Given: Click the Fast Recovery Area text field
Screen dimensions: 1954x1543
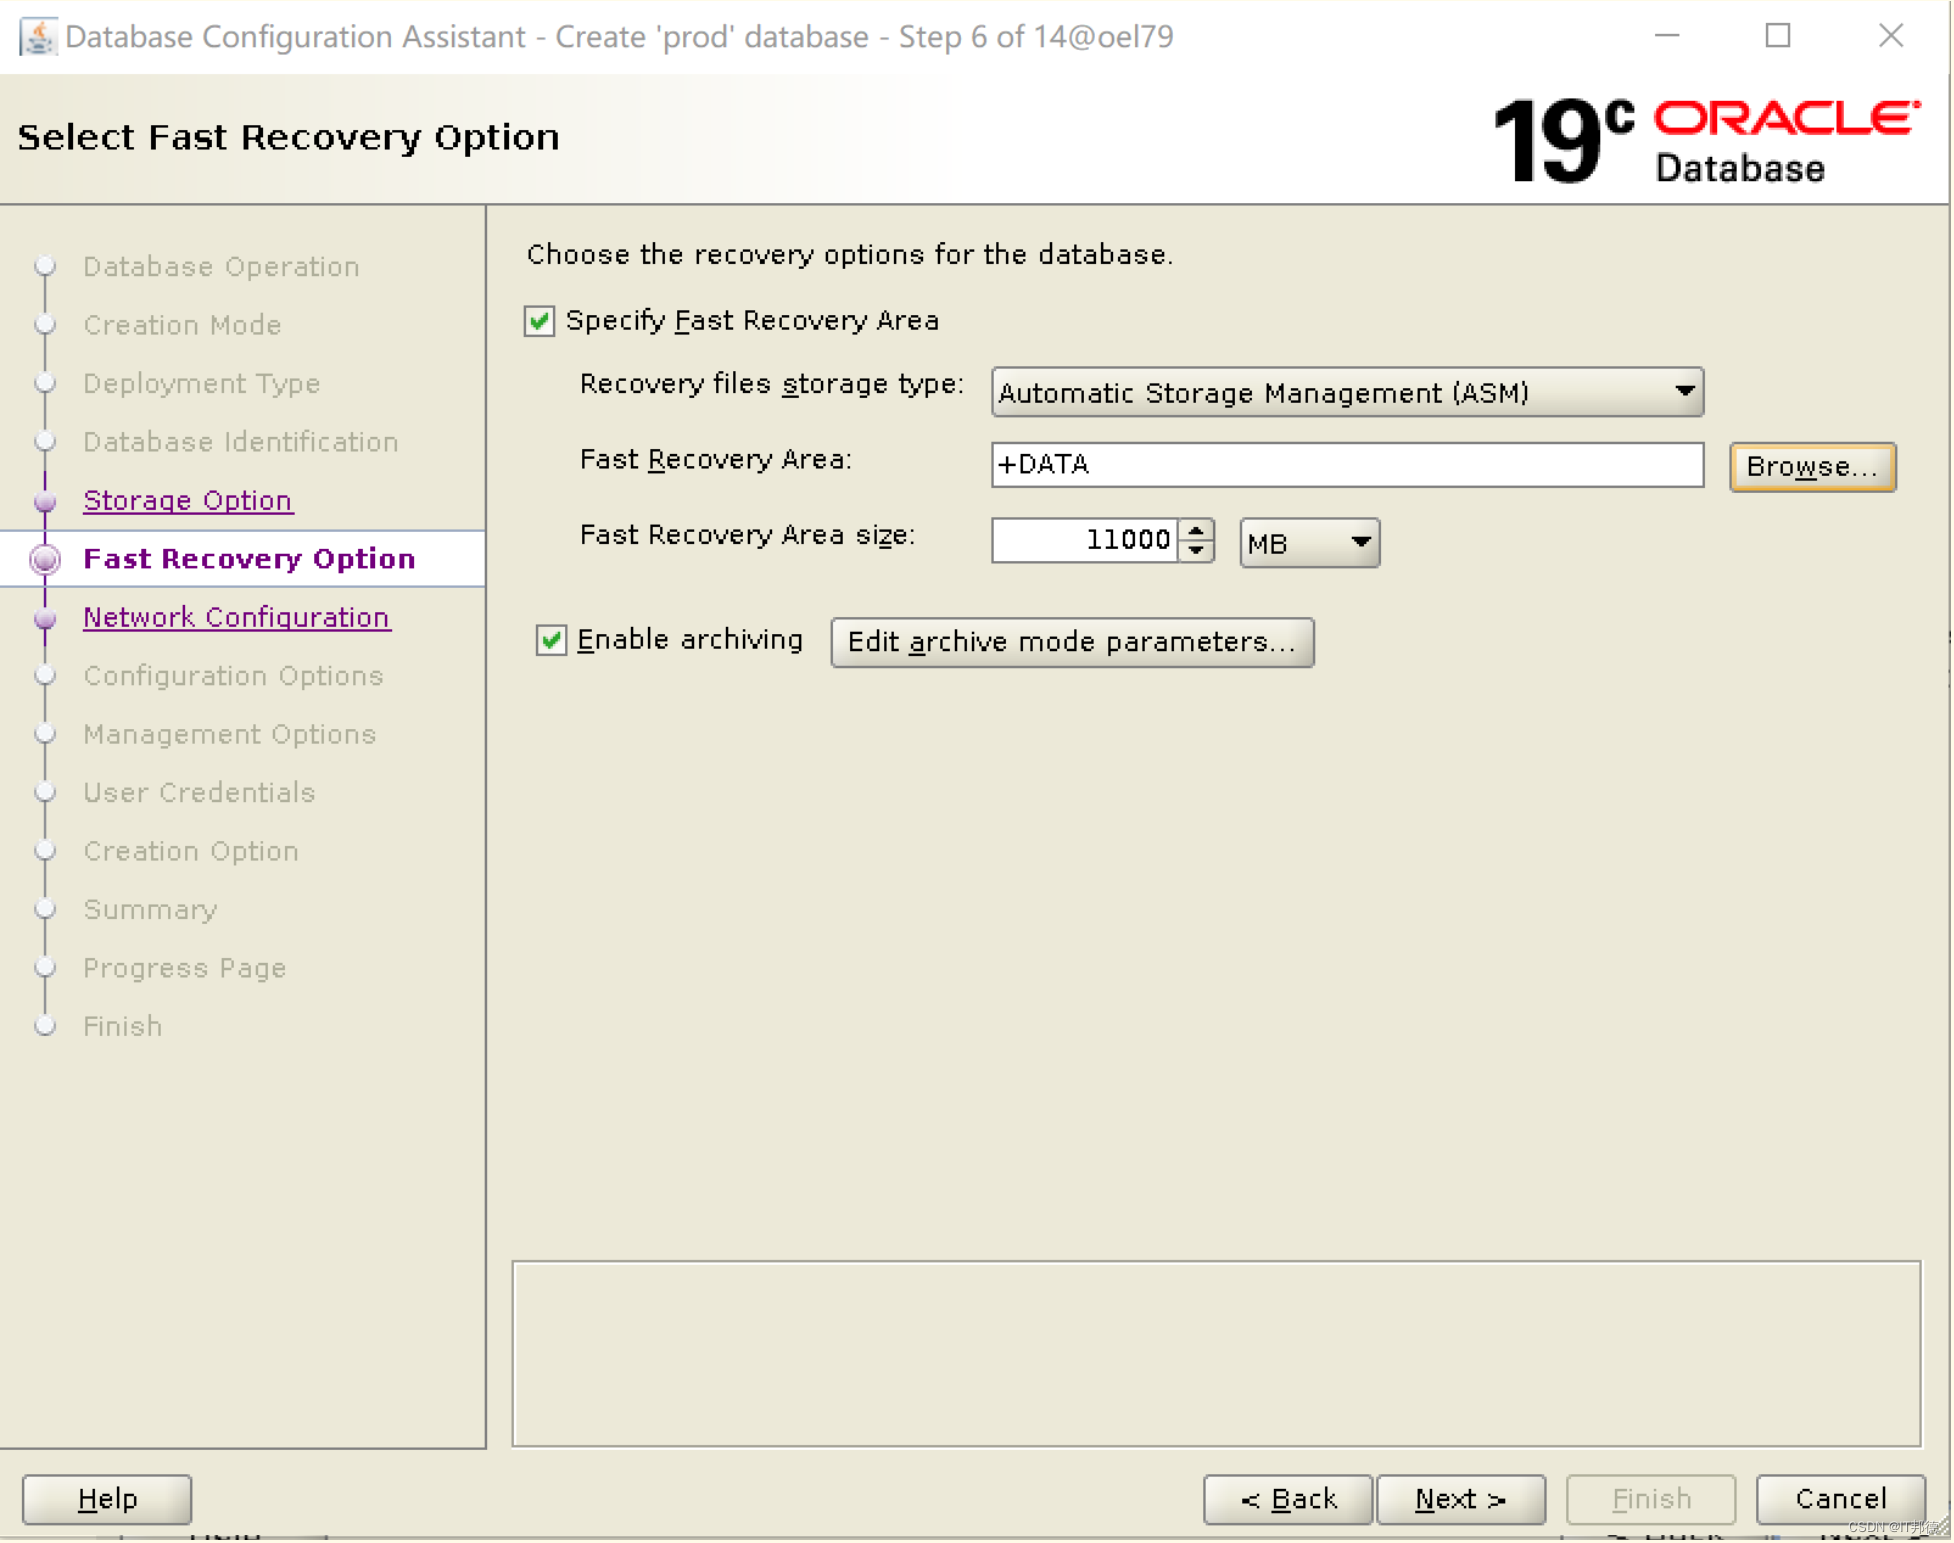Looking at the screenshot, I should 1347,465.
